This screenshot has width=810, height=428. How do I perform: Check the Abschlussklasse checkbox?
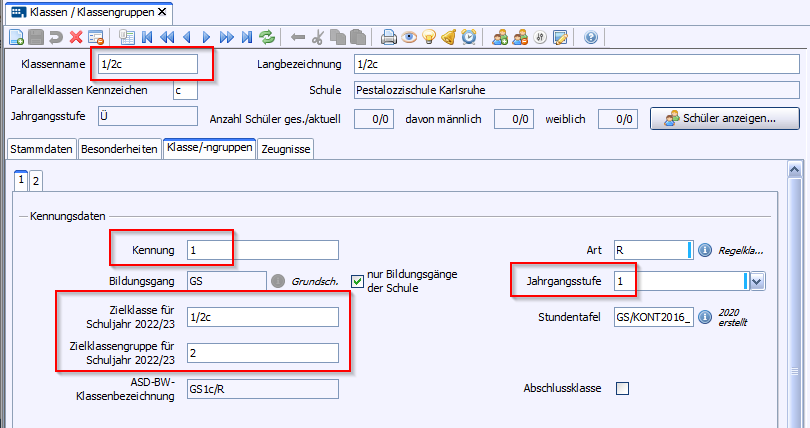point(622,388)
